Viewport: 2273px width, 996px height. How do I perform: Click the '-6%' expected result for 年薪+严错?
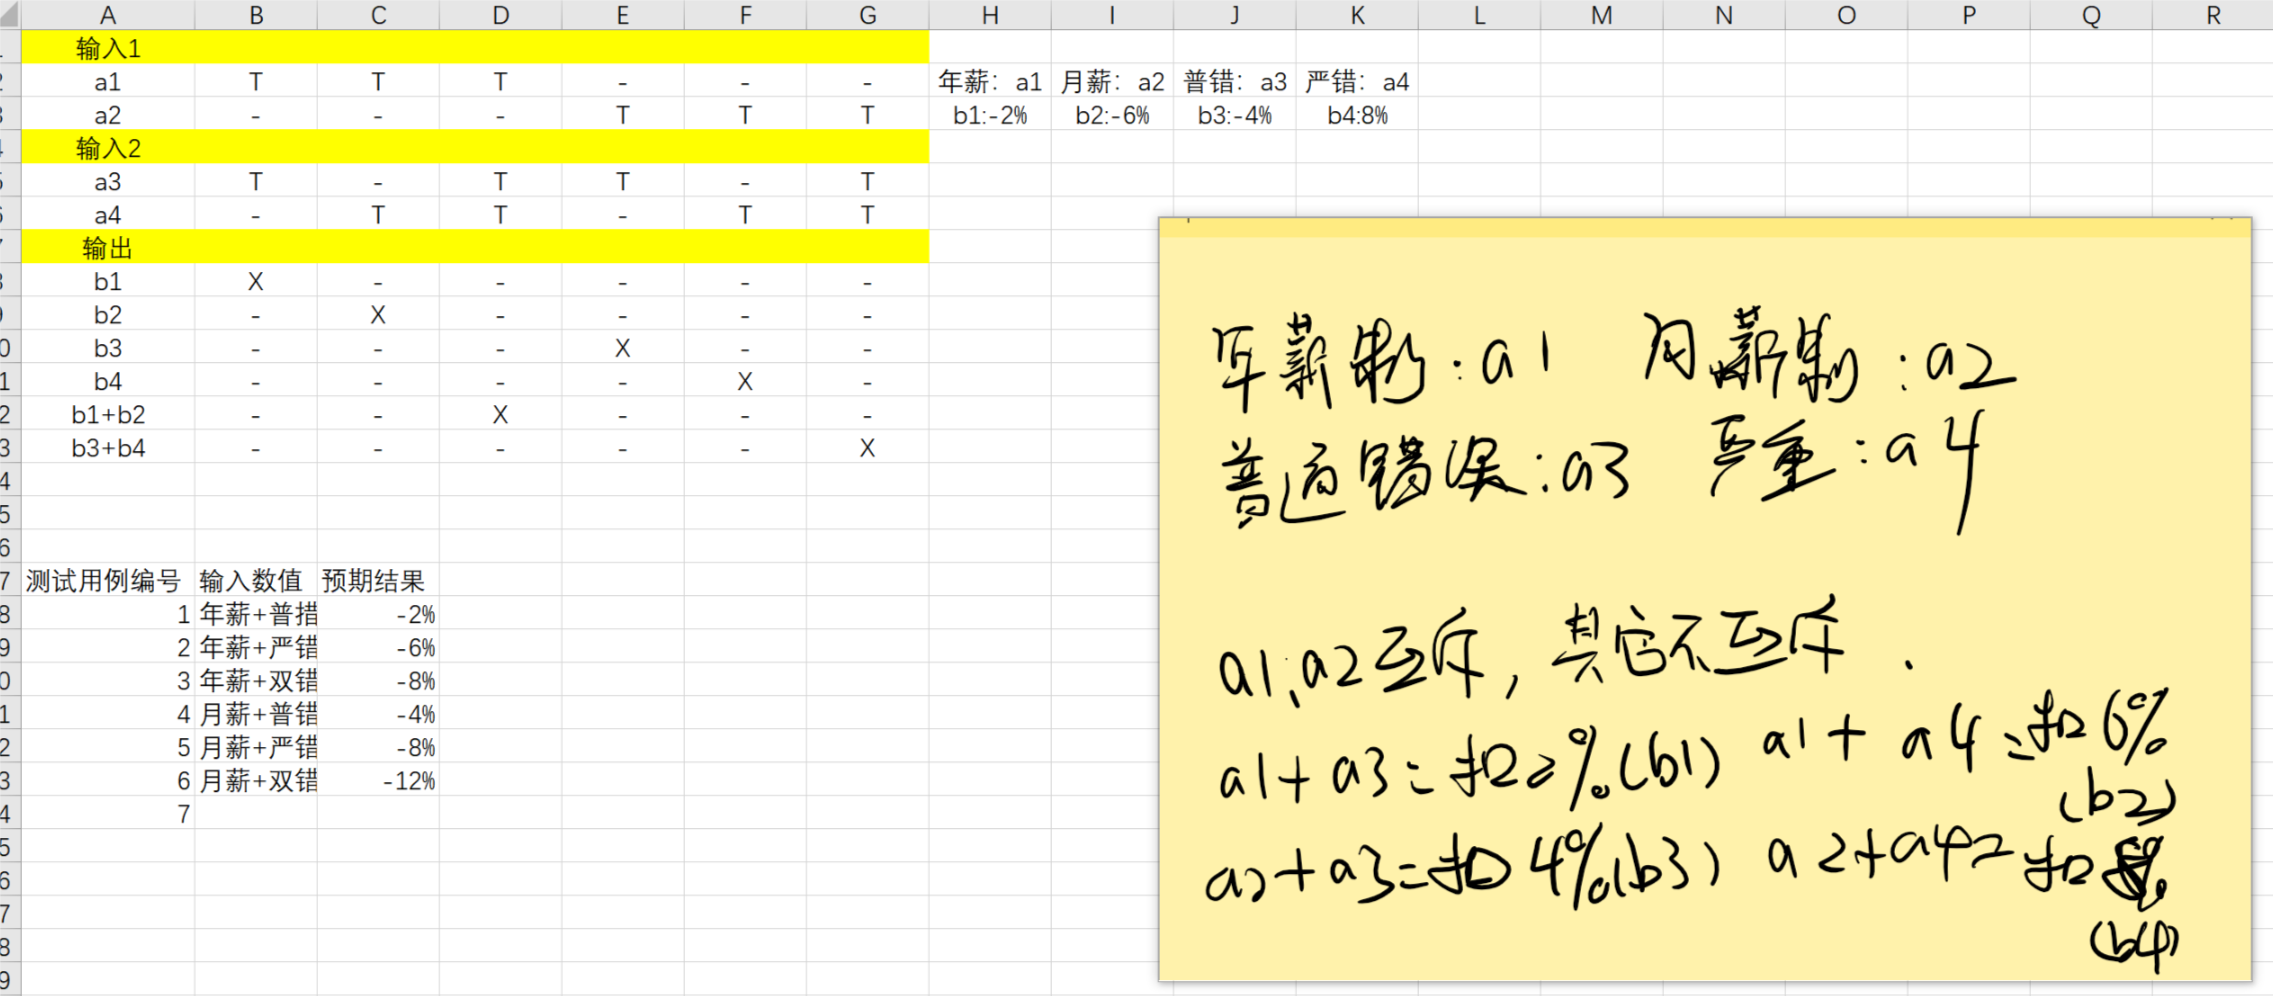[x=378, y=647]
